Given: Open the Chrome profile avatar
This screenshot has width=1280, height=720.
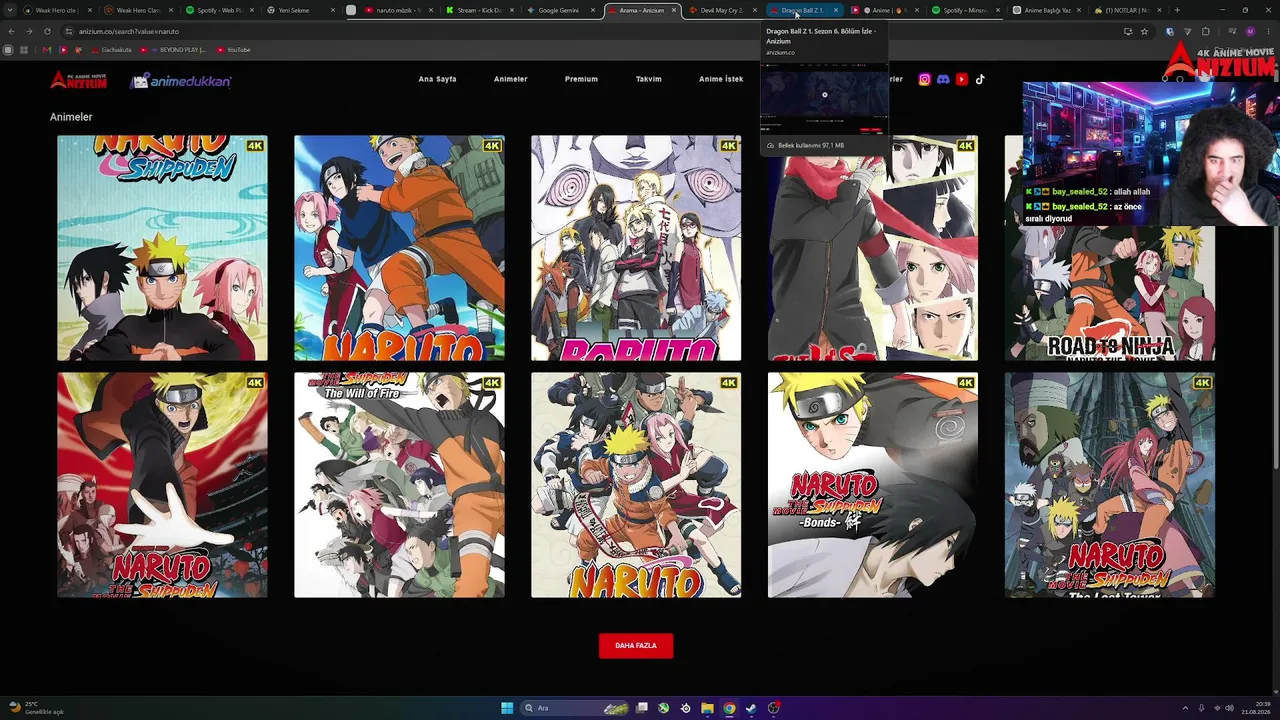Looking at the screenshot, I should point(1250,31).
